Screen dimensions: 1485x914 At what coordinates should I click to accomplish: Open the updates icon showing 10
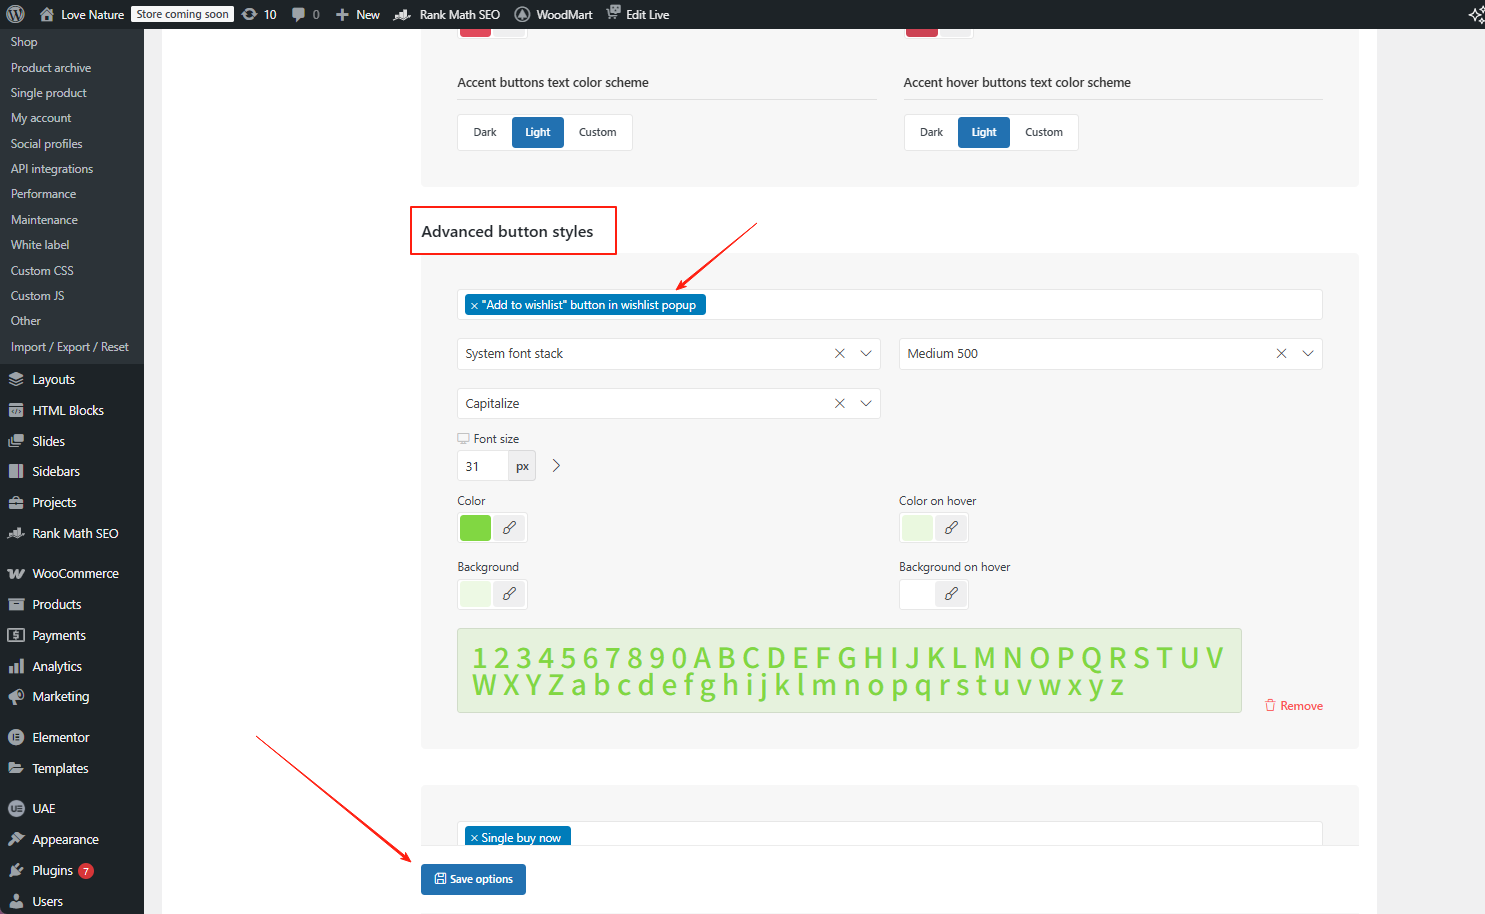point(259,14)
